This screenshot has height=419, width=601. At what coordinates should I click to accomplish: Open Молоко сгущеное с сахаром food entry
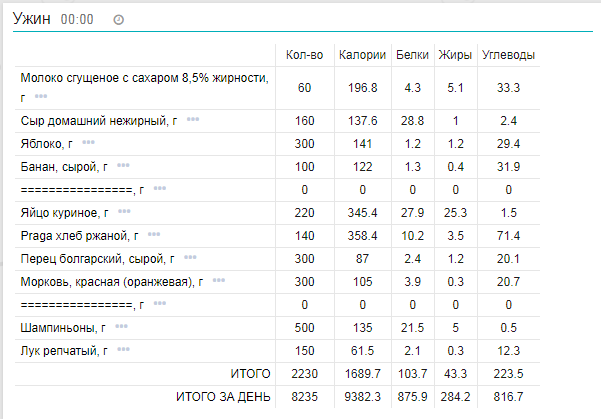144,78
